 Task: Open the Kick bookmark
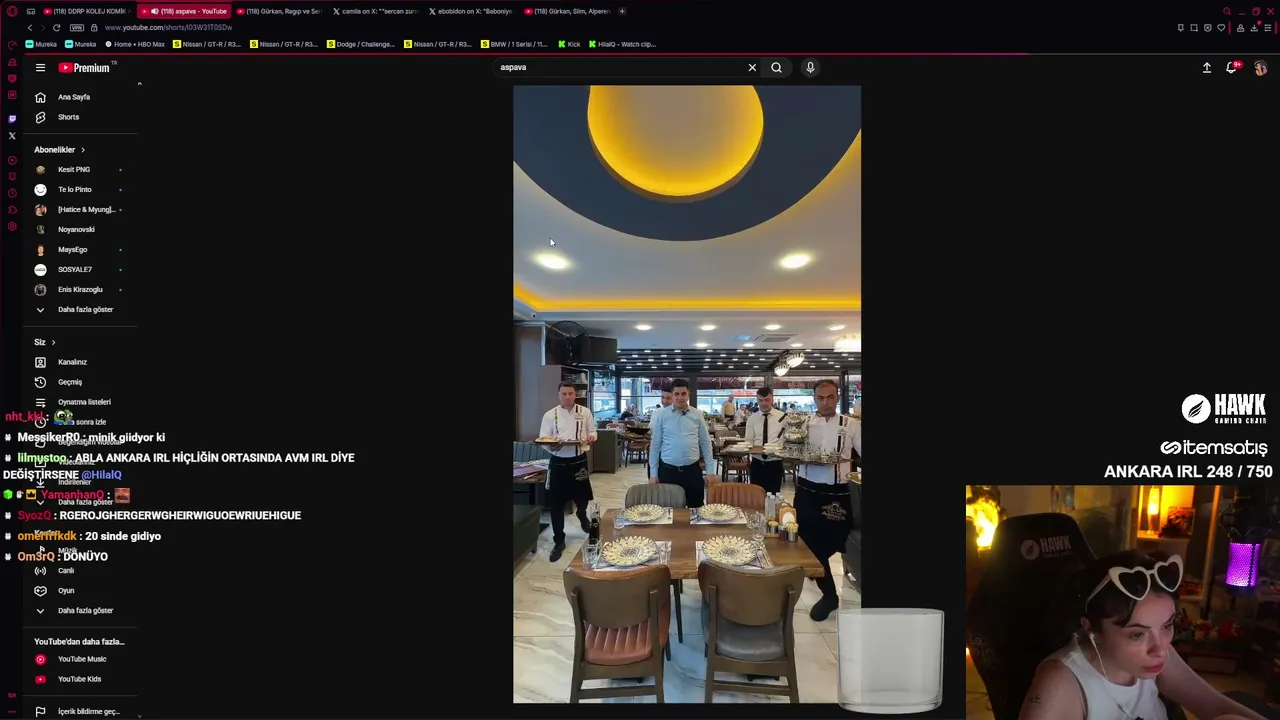(x=569, y=44)
